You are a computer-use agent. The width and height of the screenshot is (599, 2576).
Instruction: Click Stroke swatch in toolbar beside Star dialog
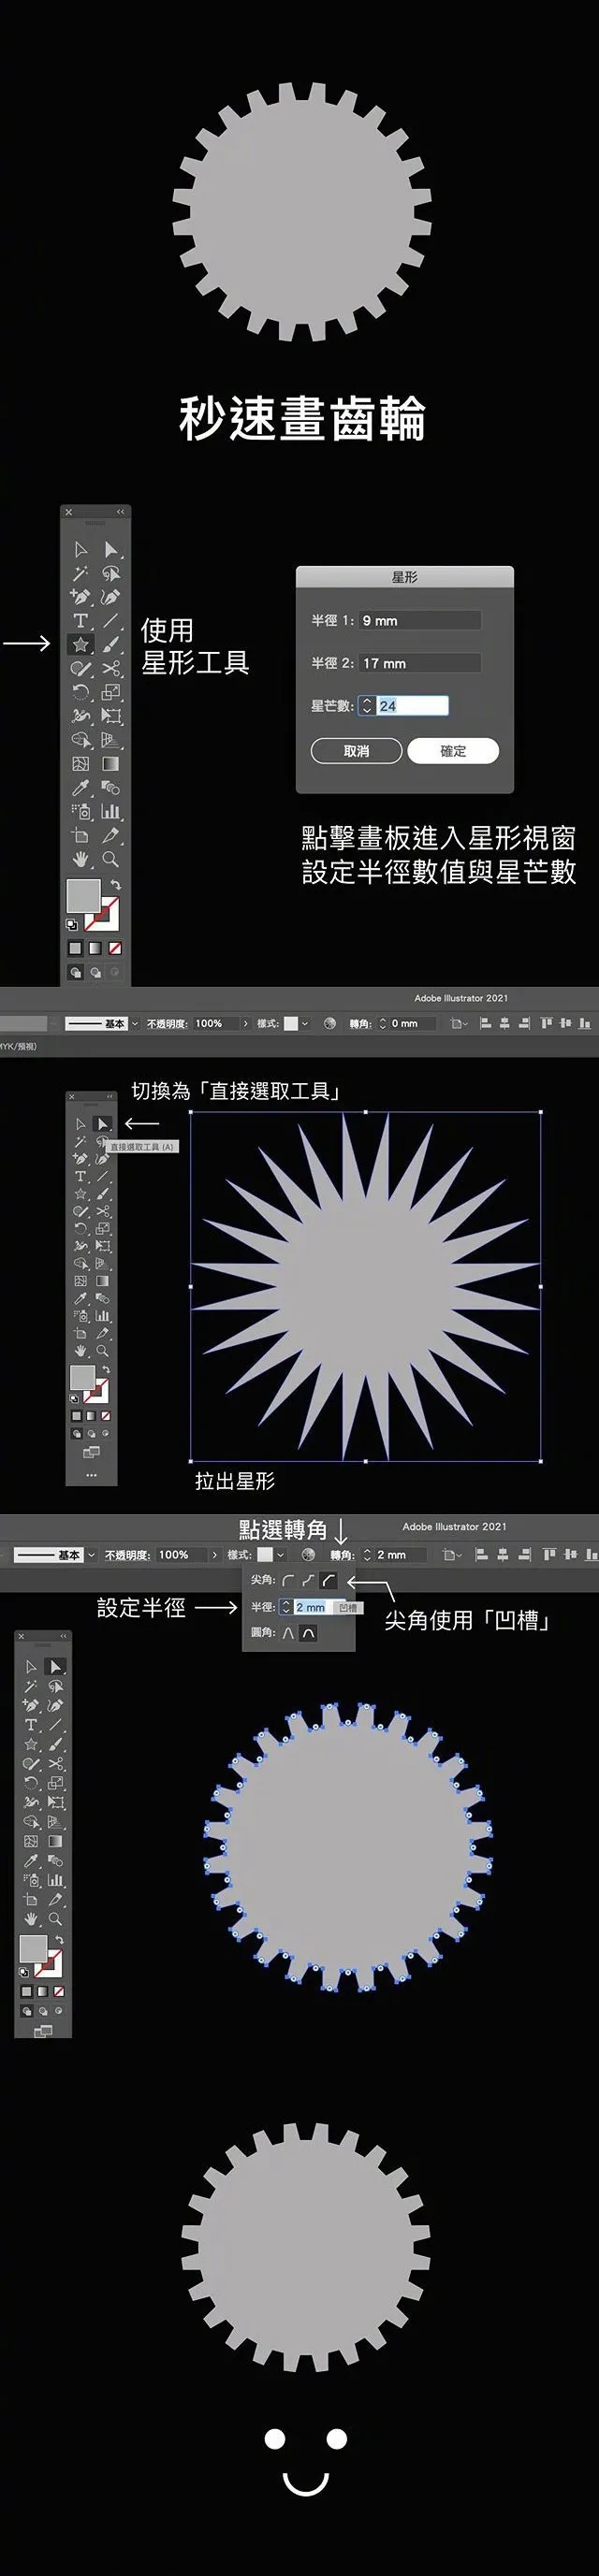[102, 913]
